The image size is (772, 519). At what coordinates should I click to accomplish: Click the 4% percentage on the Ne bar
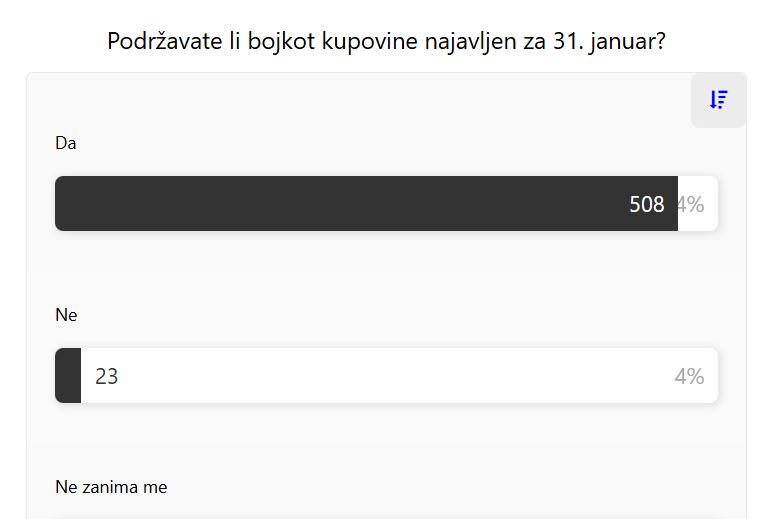[689, 377]
